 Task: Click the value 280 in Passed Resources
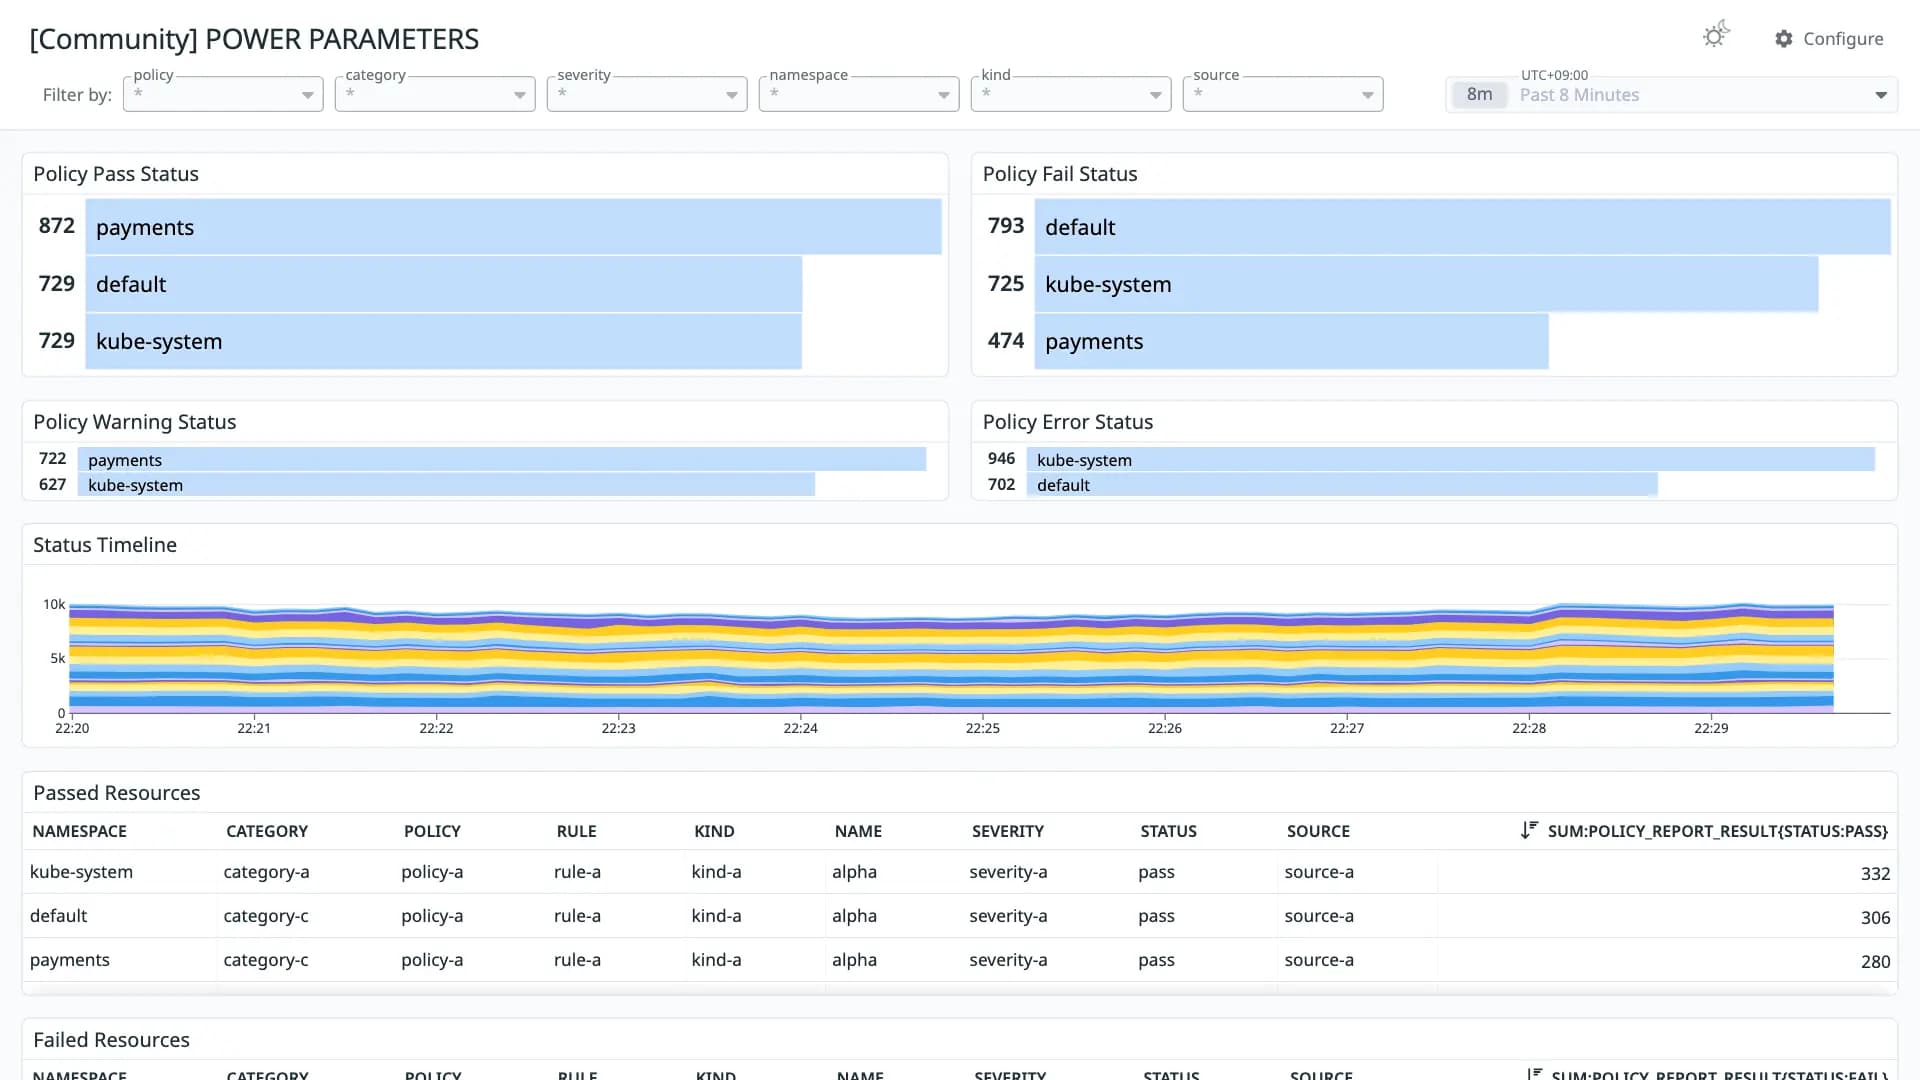pos(1875,961)
